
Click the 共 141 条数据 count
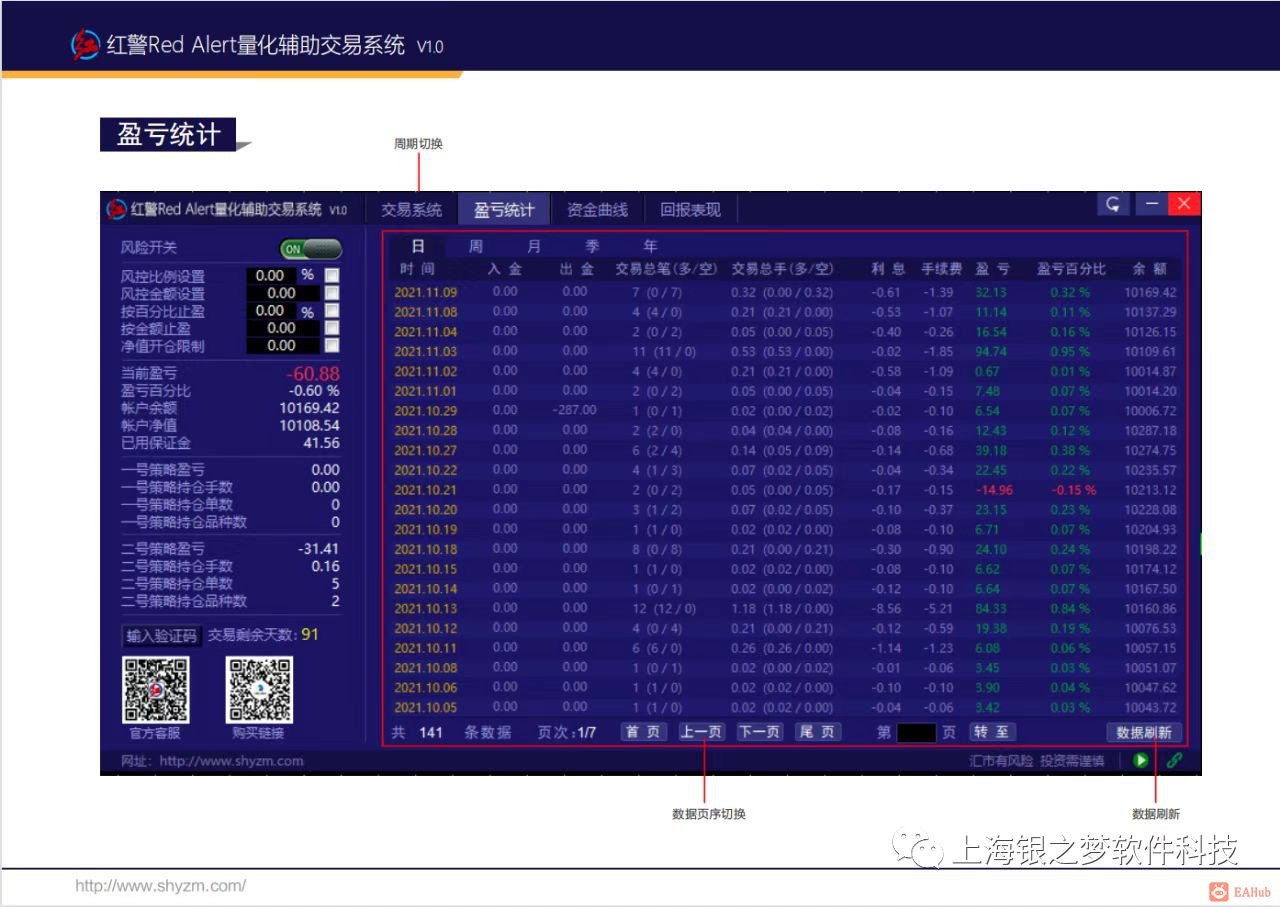(x=451, y=733)
